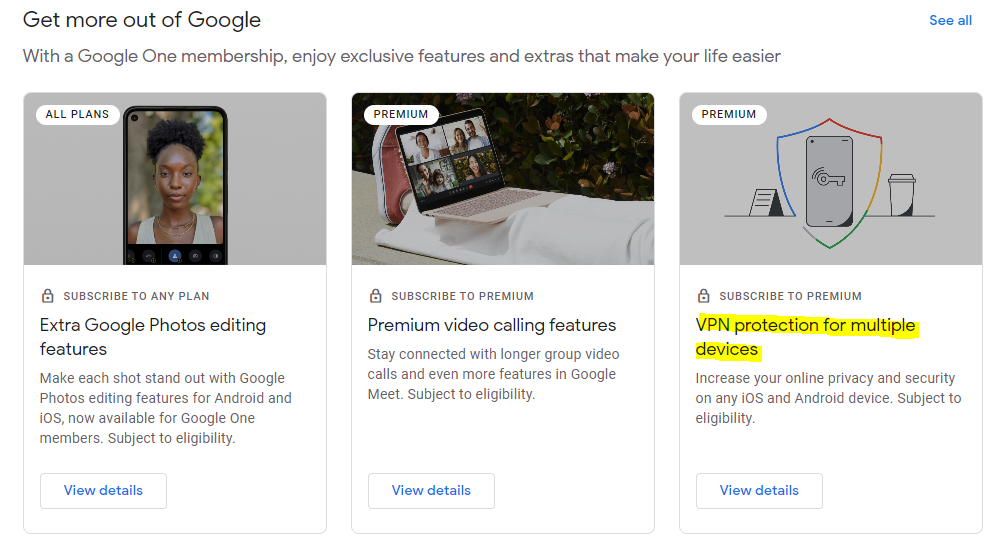Select the PREMIUM badge on the video calling card
1008x546 pixels.
(401, 114)
